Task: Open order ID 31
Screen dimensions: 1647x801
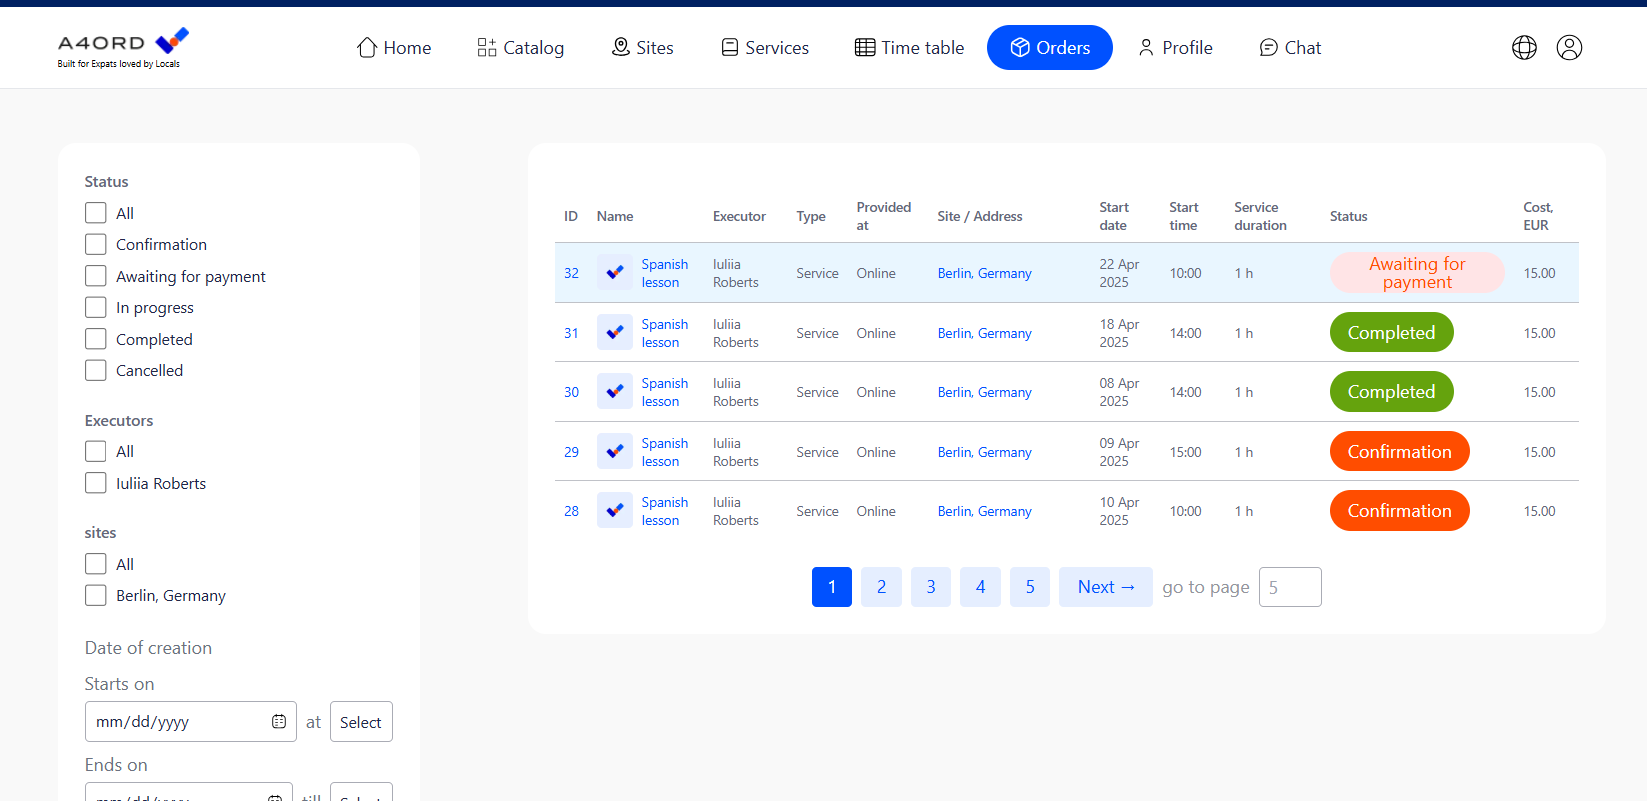Action: [x=571, y=333]
